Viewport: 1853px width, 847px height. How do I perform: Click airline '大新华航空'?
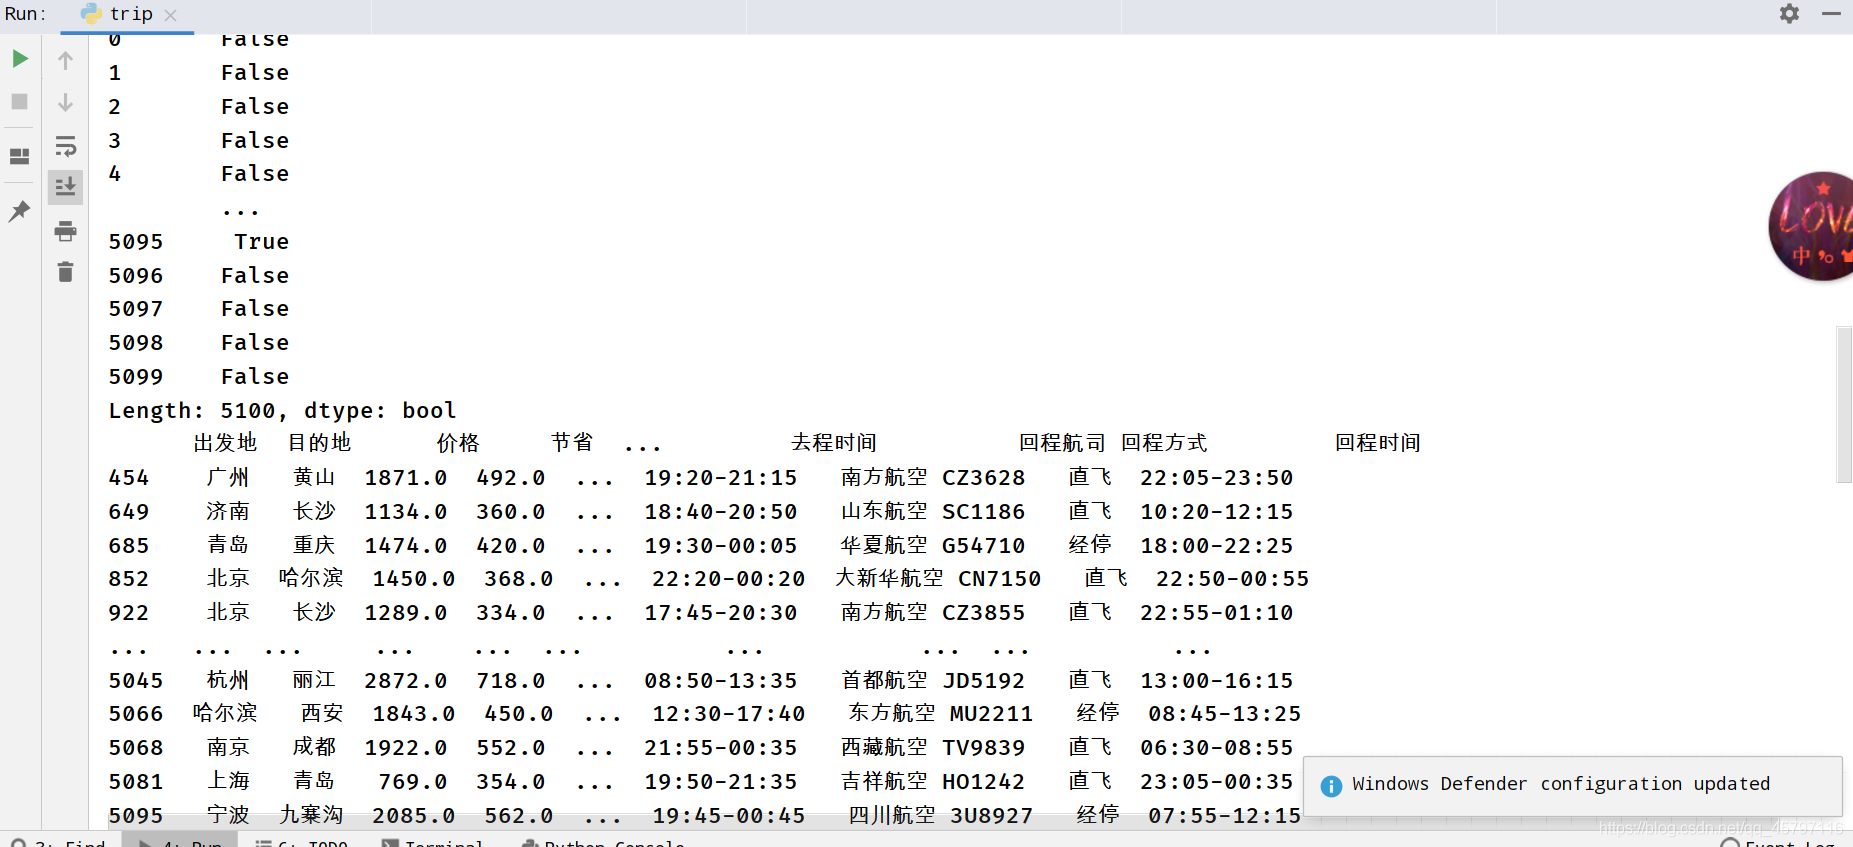(x=889, y=578)
